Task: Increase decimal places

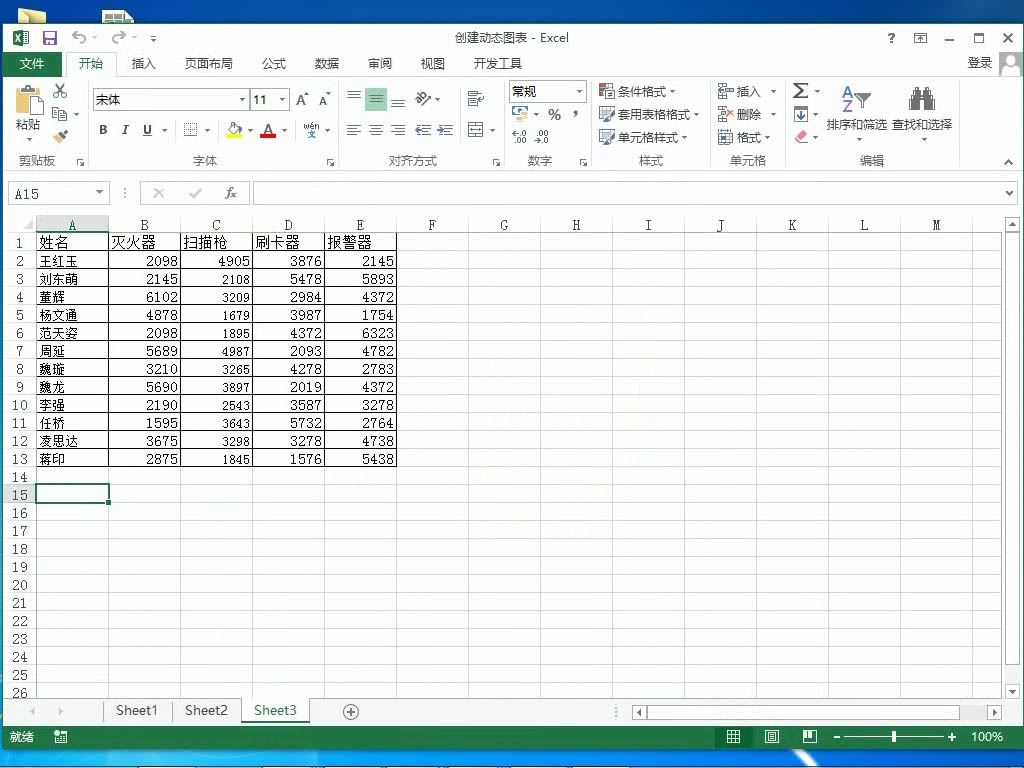Action: (x=519, y=136)
